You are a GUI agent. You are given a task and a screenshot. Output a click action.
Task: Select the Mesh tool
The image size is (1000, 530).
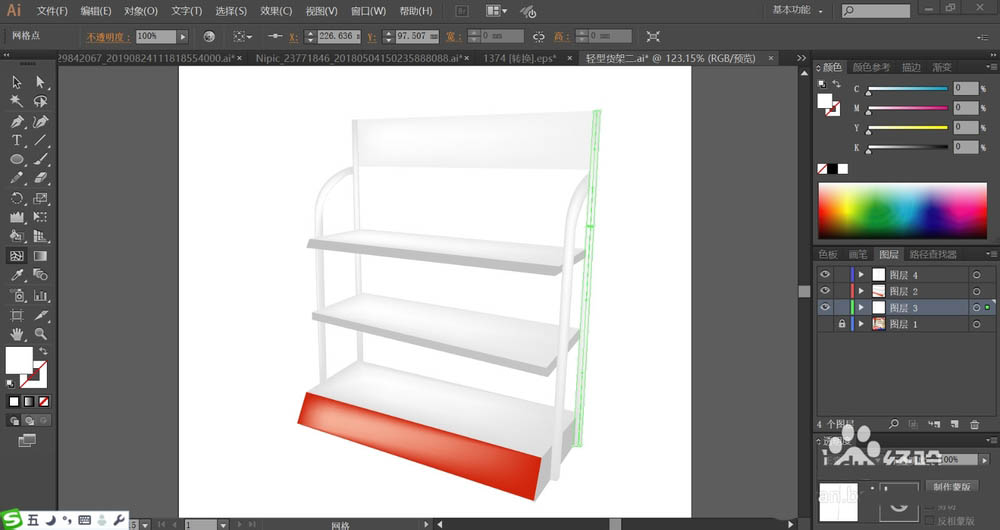(17, 256)
